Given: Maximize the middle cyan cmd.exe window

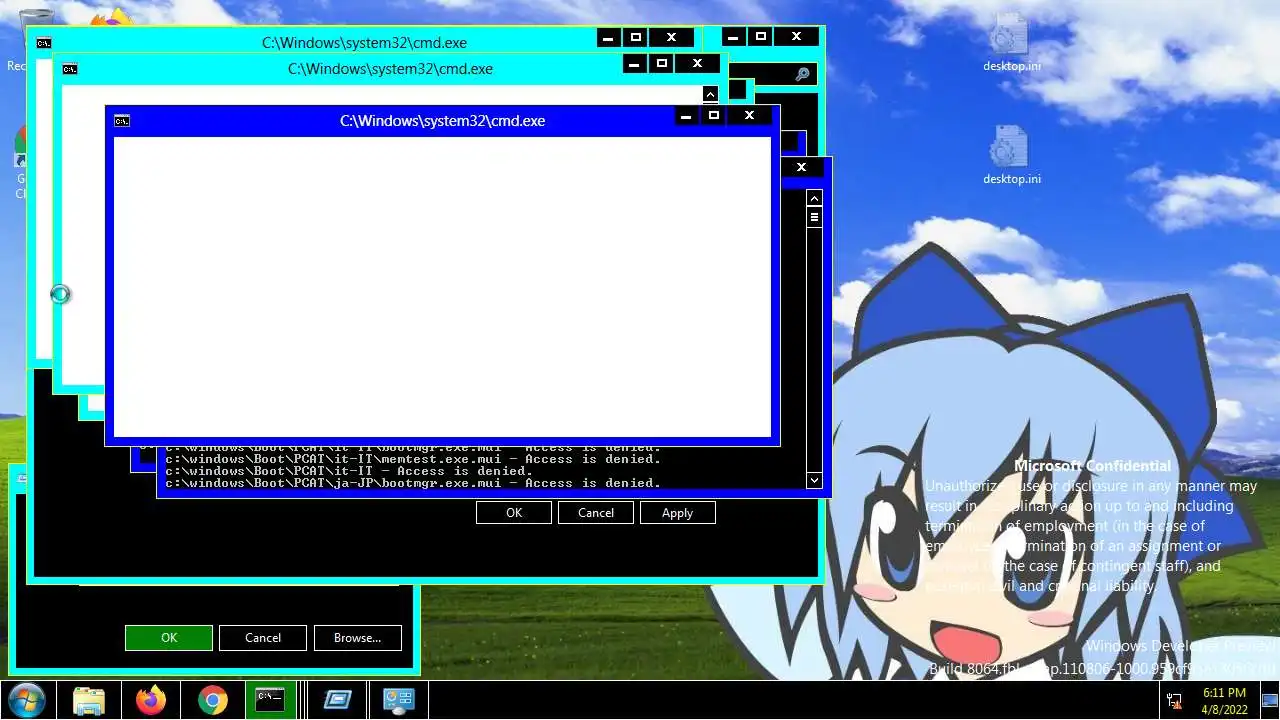Looking at the screenshot, I should pos(661,64).
